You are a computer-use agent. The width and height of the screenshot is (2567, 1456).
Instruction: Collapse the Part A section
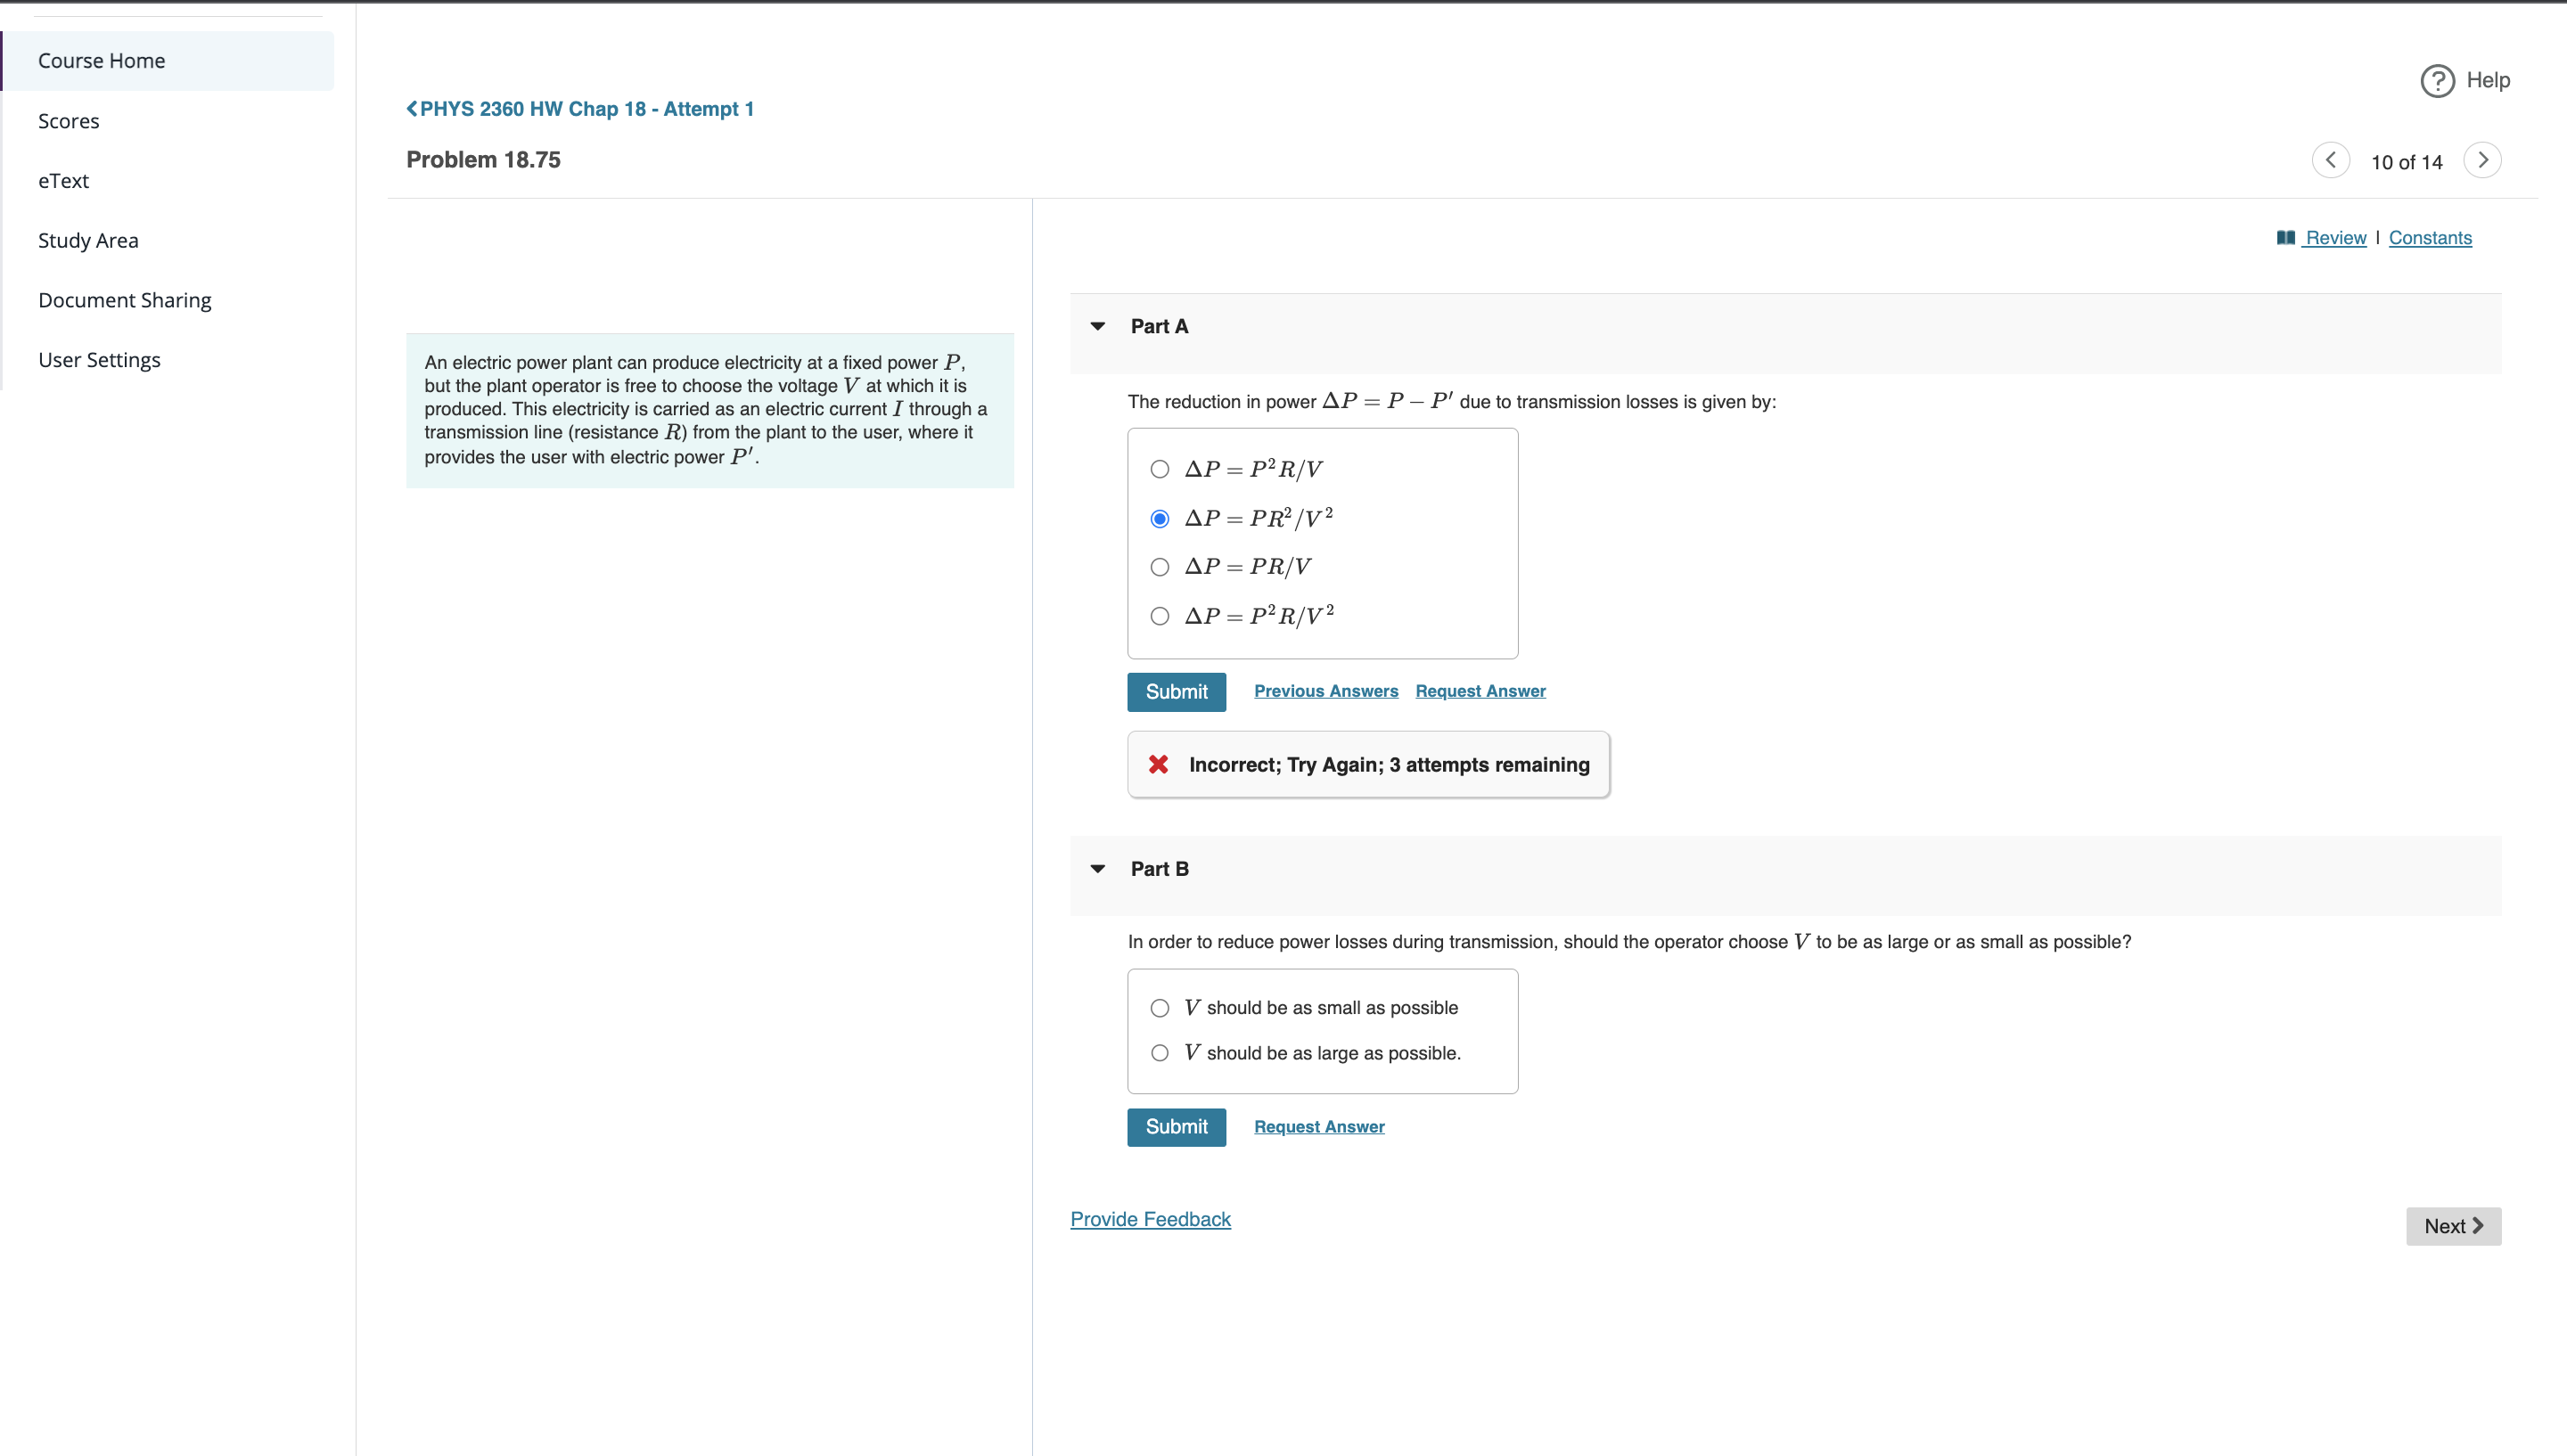tap(1097, 326)
